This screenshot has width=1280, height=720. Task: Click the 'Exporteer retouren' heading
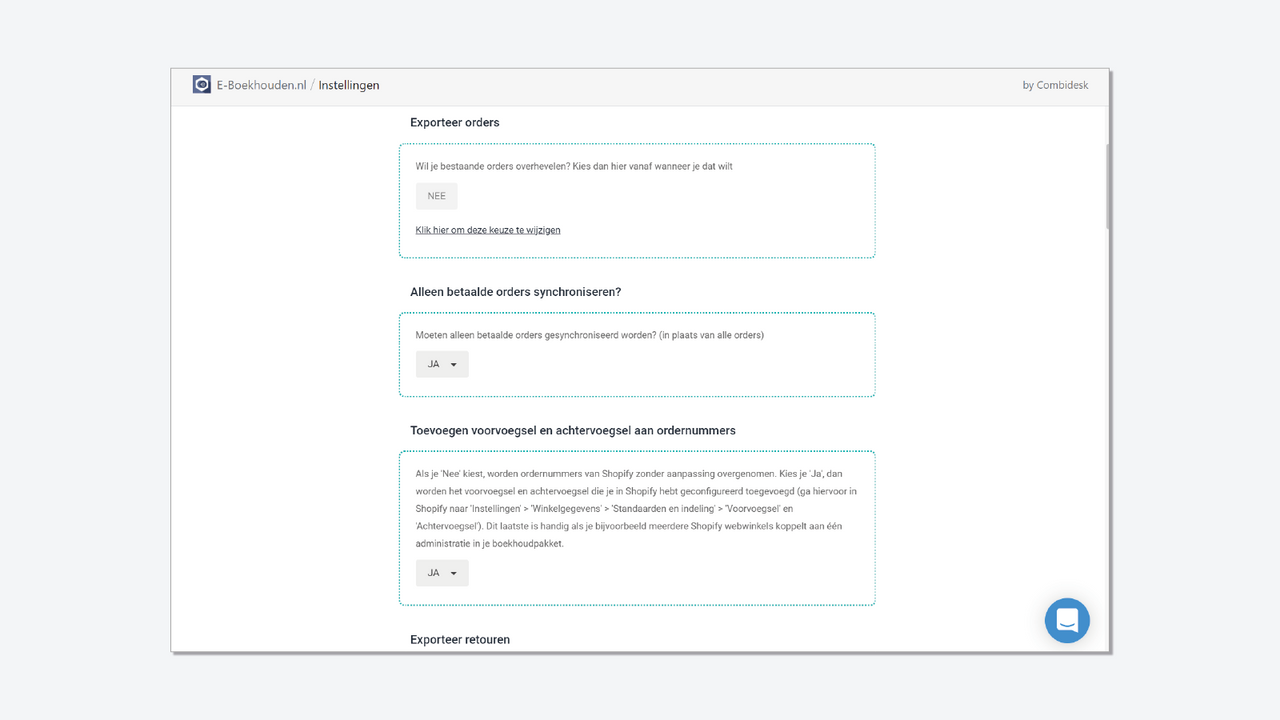pos(459,639)
